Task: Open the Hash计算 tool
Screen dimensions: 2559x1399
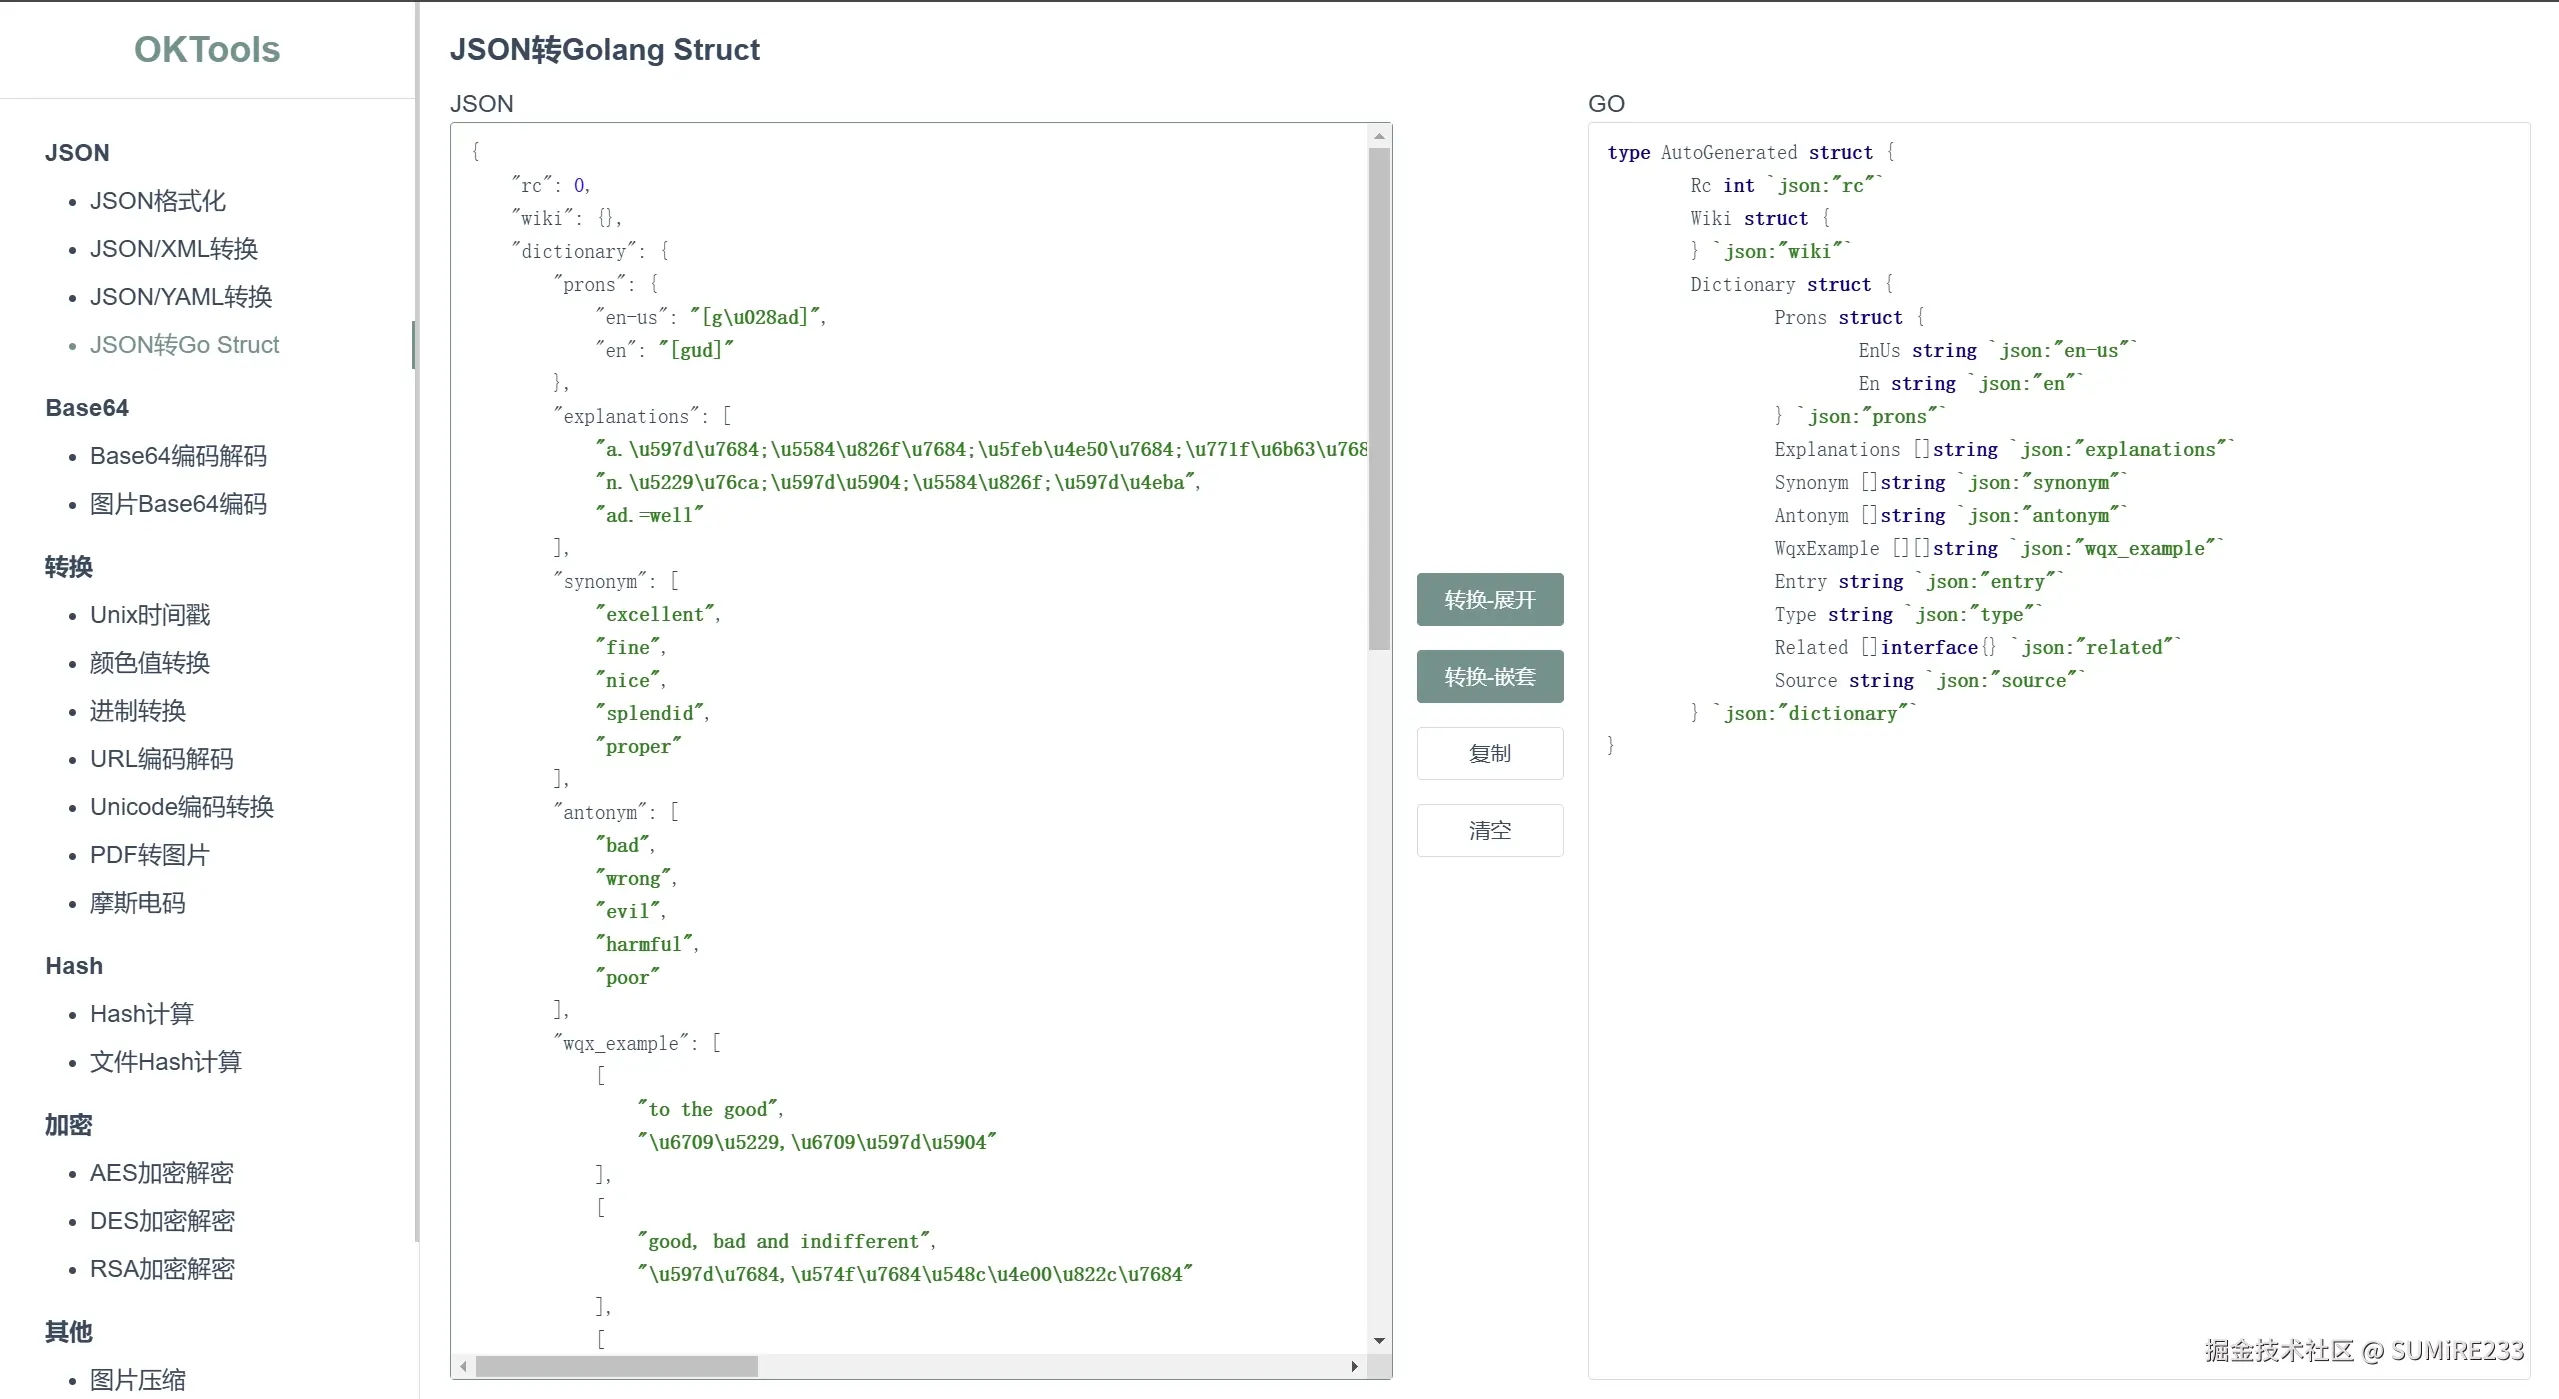Action: point(141,1014)
